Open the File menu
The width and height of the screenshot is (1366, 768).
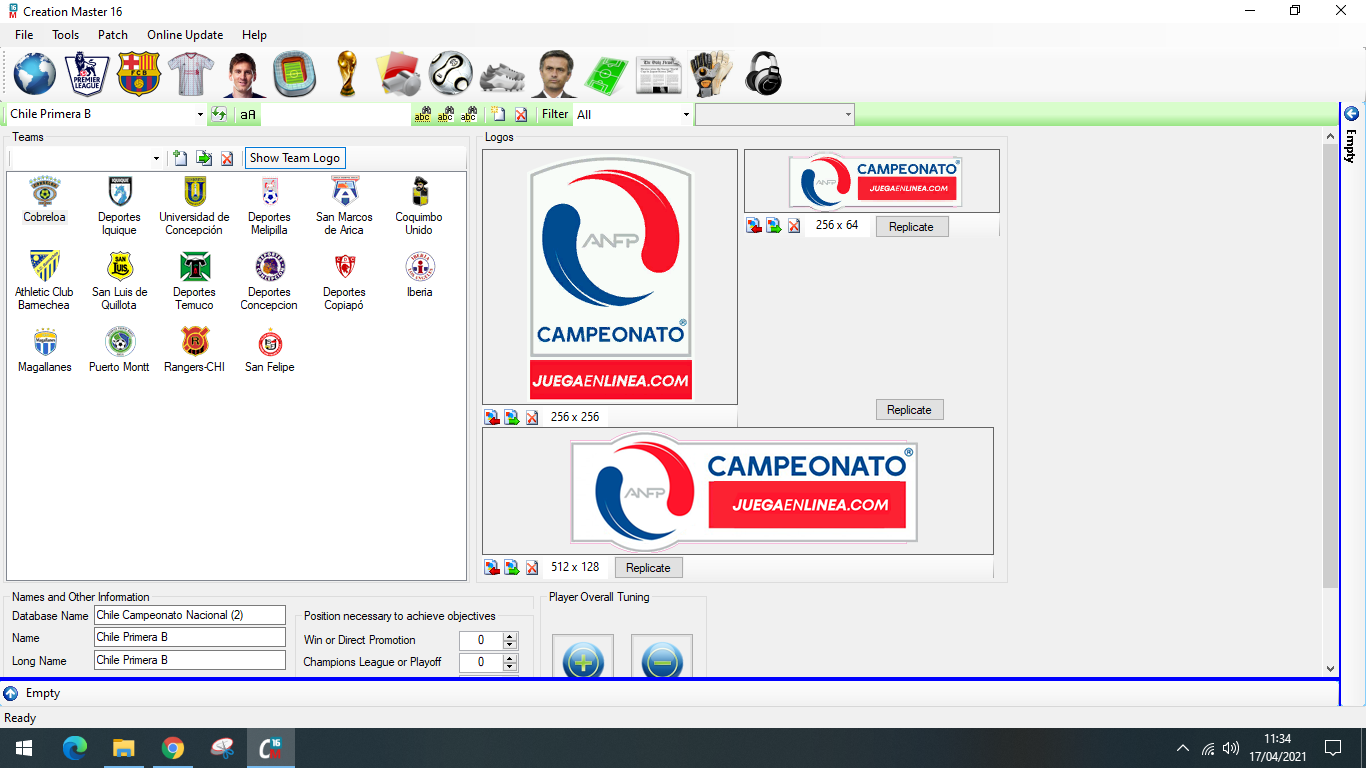pos(24,34)
